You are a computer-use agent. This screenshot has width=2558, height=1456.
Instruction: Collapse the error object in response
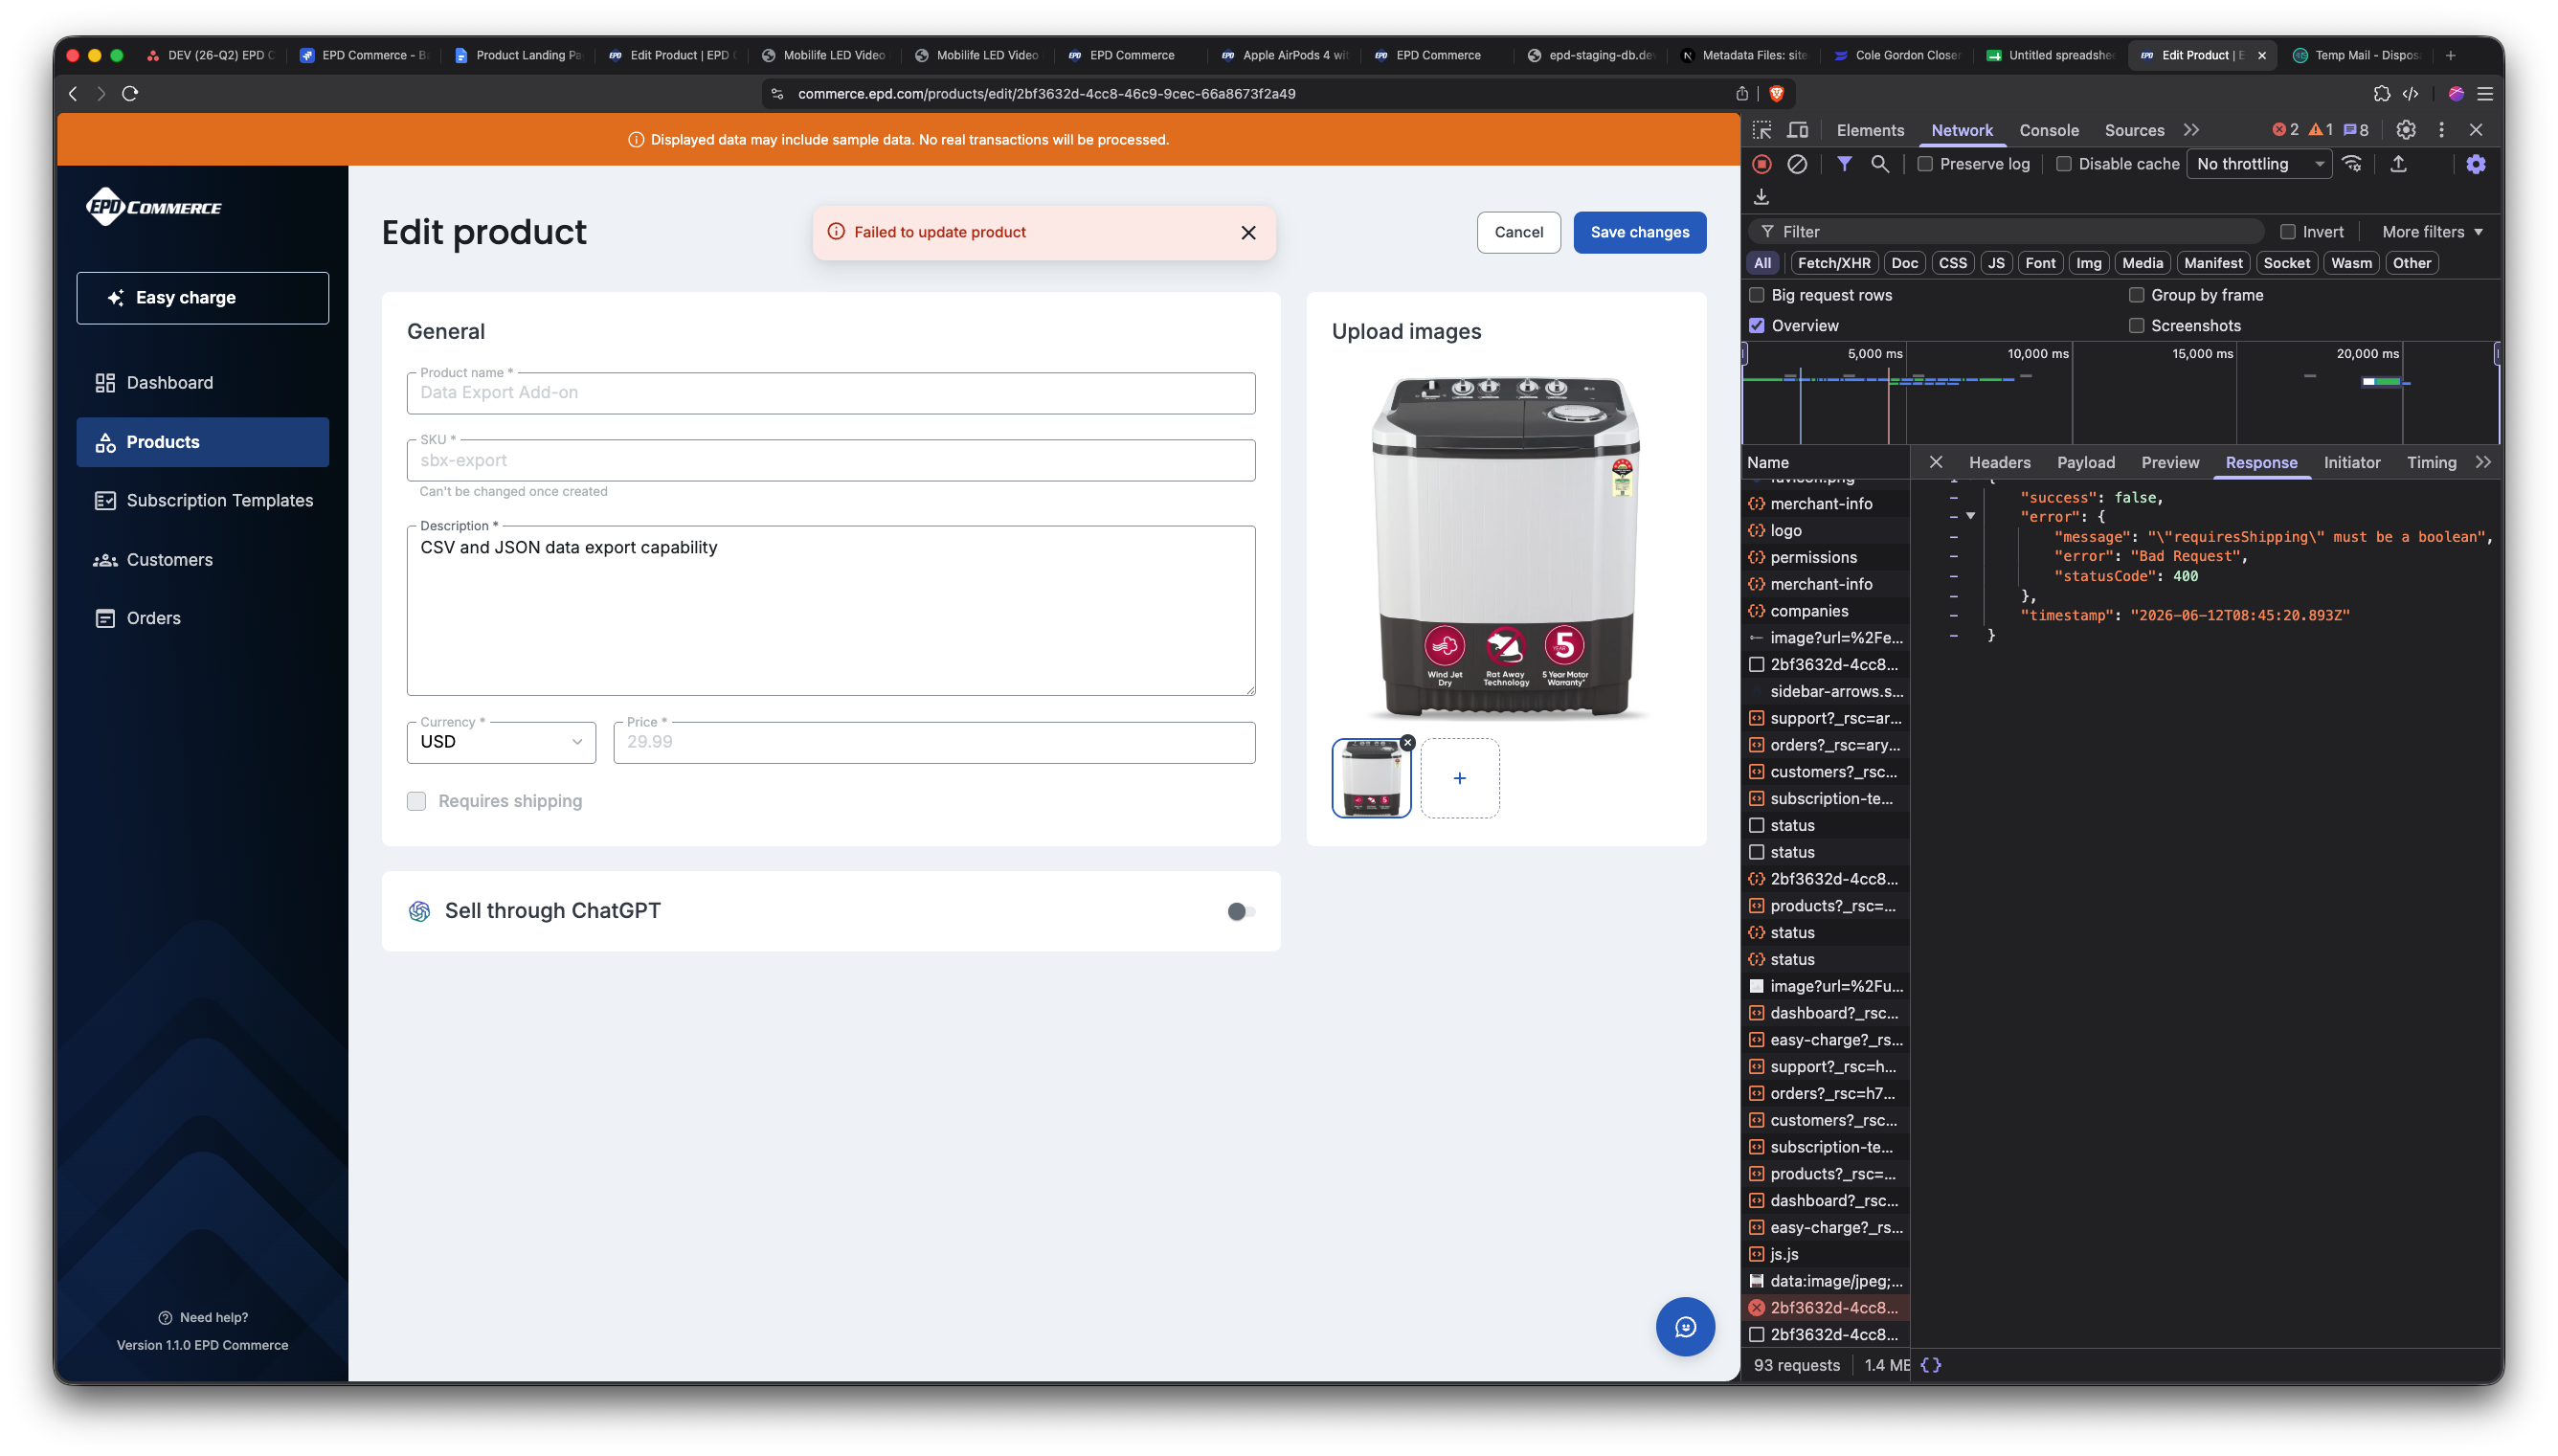coord(1970,516)
